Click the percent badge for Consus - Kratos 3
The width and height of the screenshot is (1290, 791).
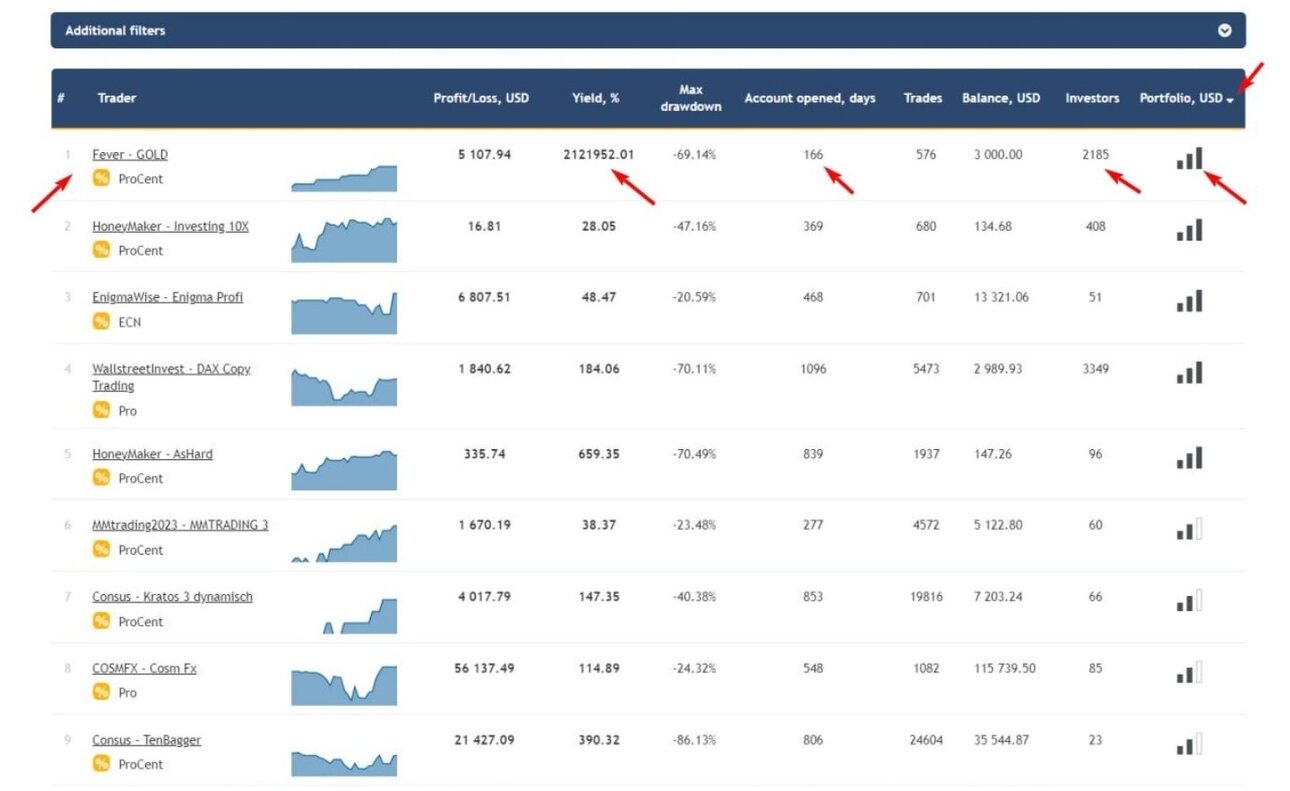101,621
